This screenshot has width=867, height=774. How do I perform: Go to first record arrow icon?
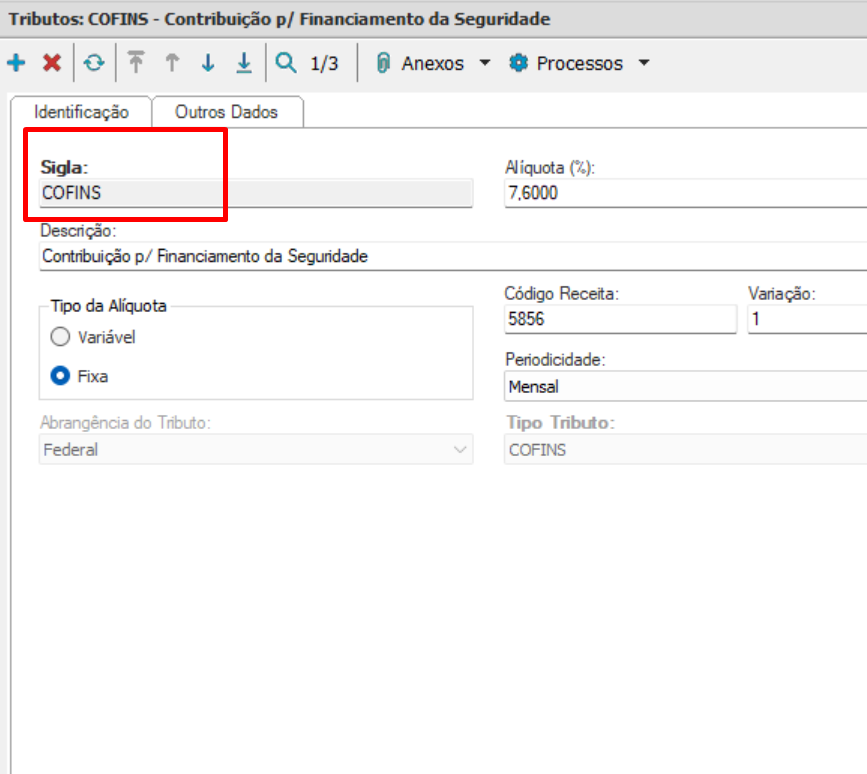[136, 62]
